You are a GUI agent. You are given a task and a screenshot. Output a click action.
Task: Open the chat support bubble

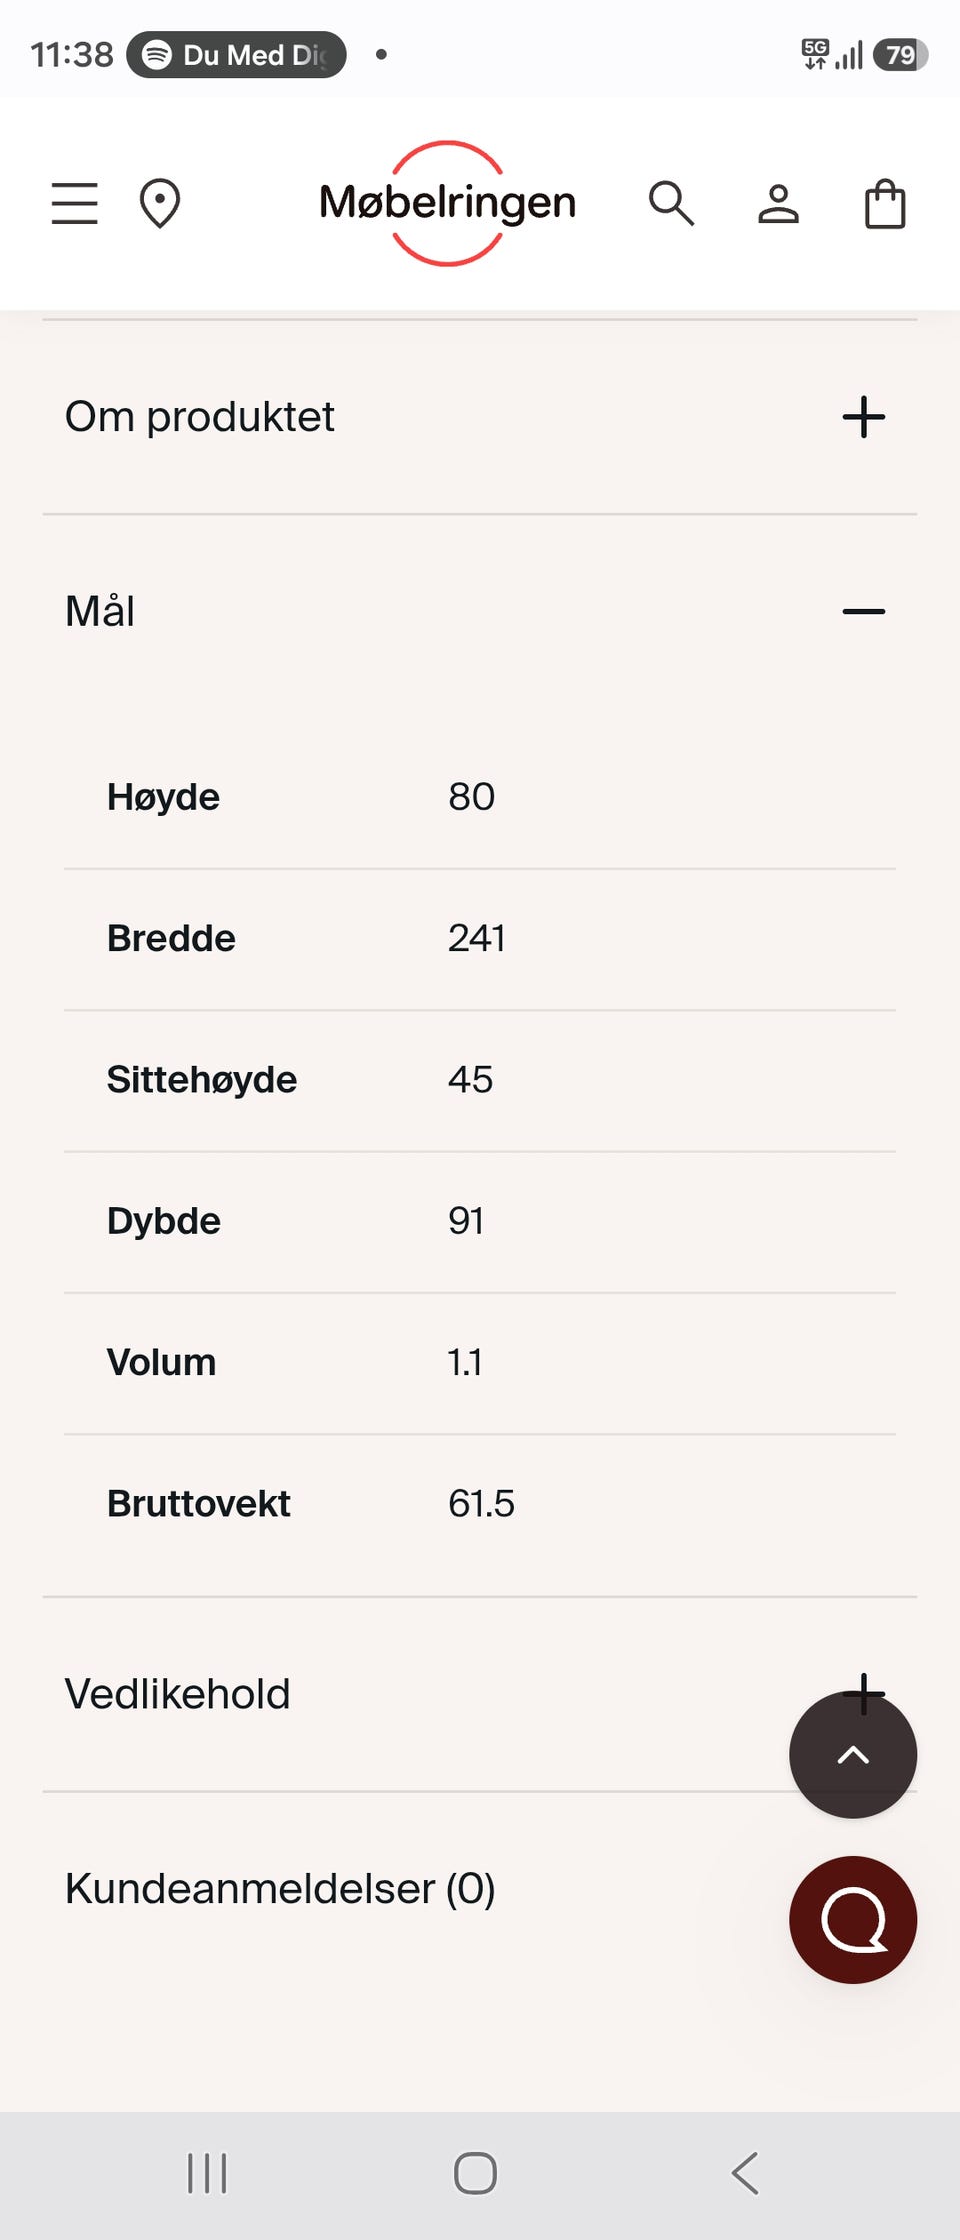tap(853, 1920)
